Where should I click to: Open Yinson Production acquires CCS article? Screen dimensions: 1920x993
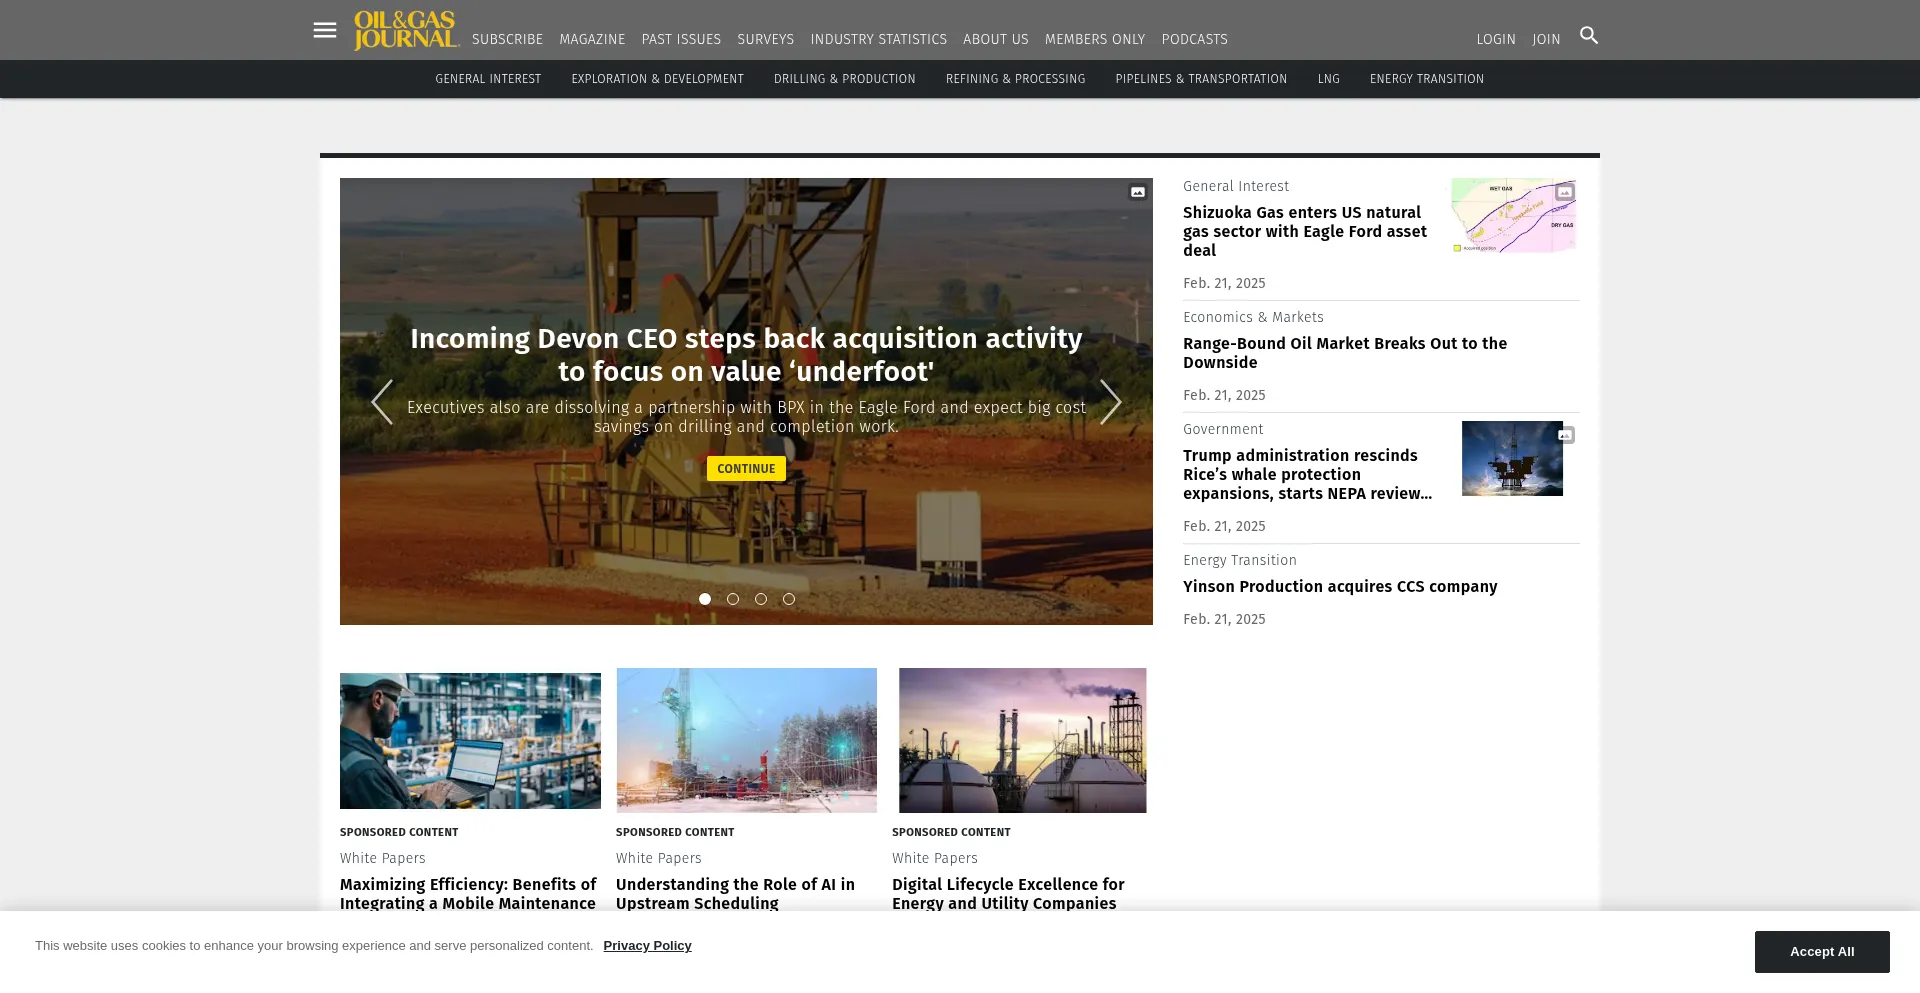pos(1340,587)
